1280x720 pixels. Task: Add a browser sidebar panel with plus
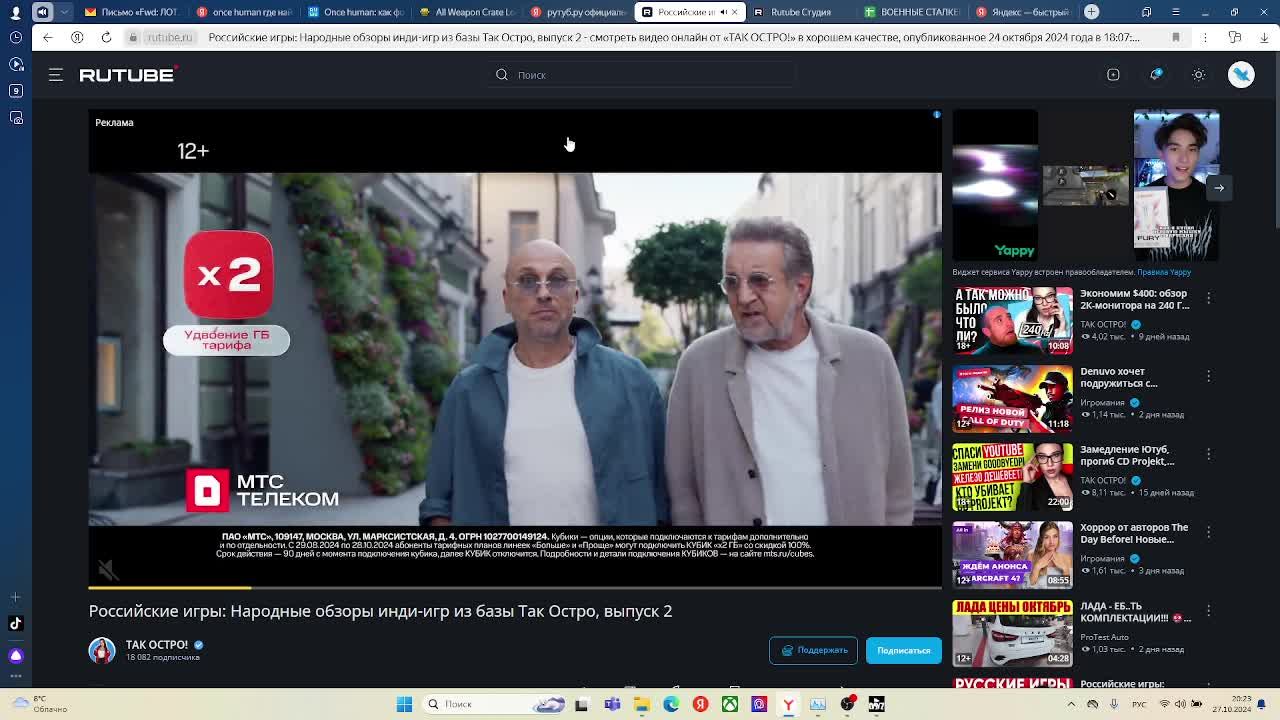[x=15, y=596]
